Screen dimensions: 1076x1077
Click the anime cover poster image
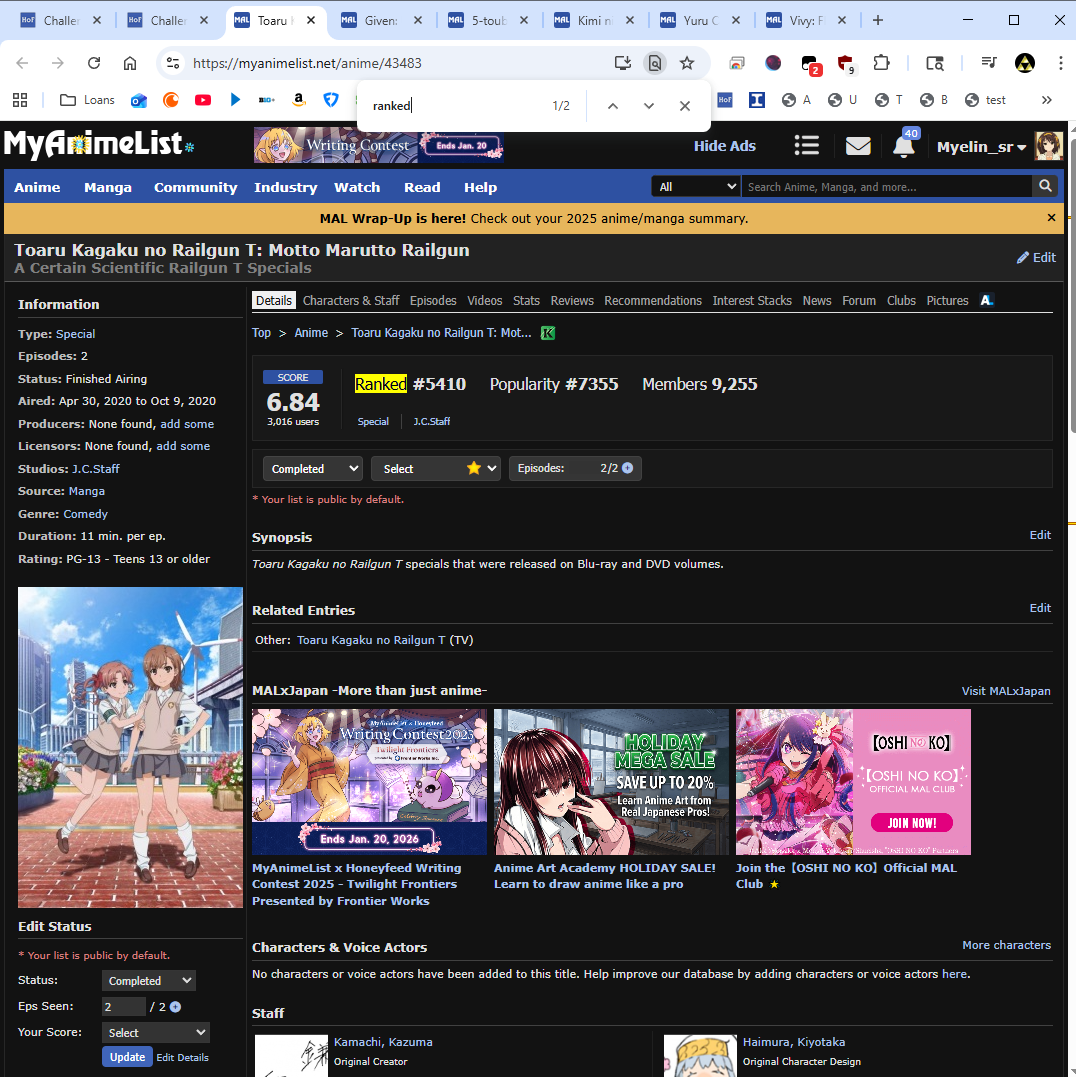(130, 747)
